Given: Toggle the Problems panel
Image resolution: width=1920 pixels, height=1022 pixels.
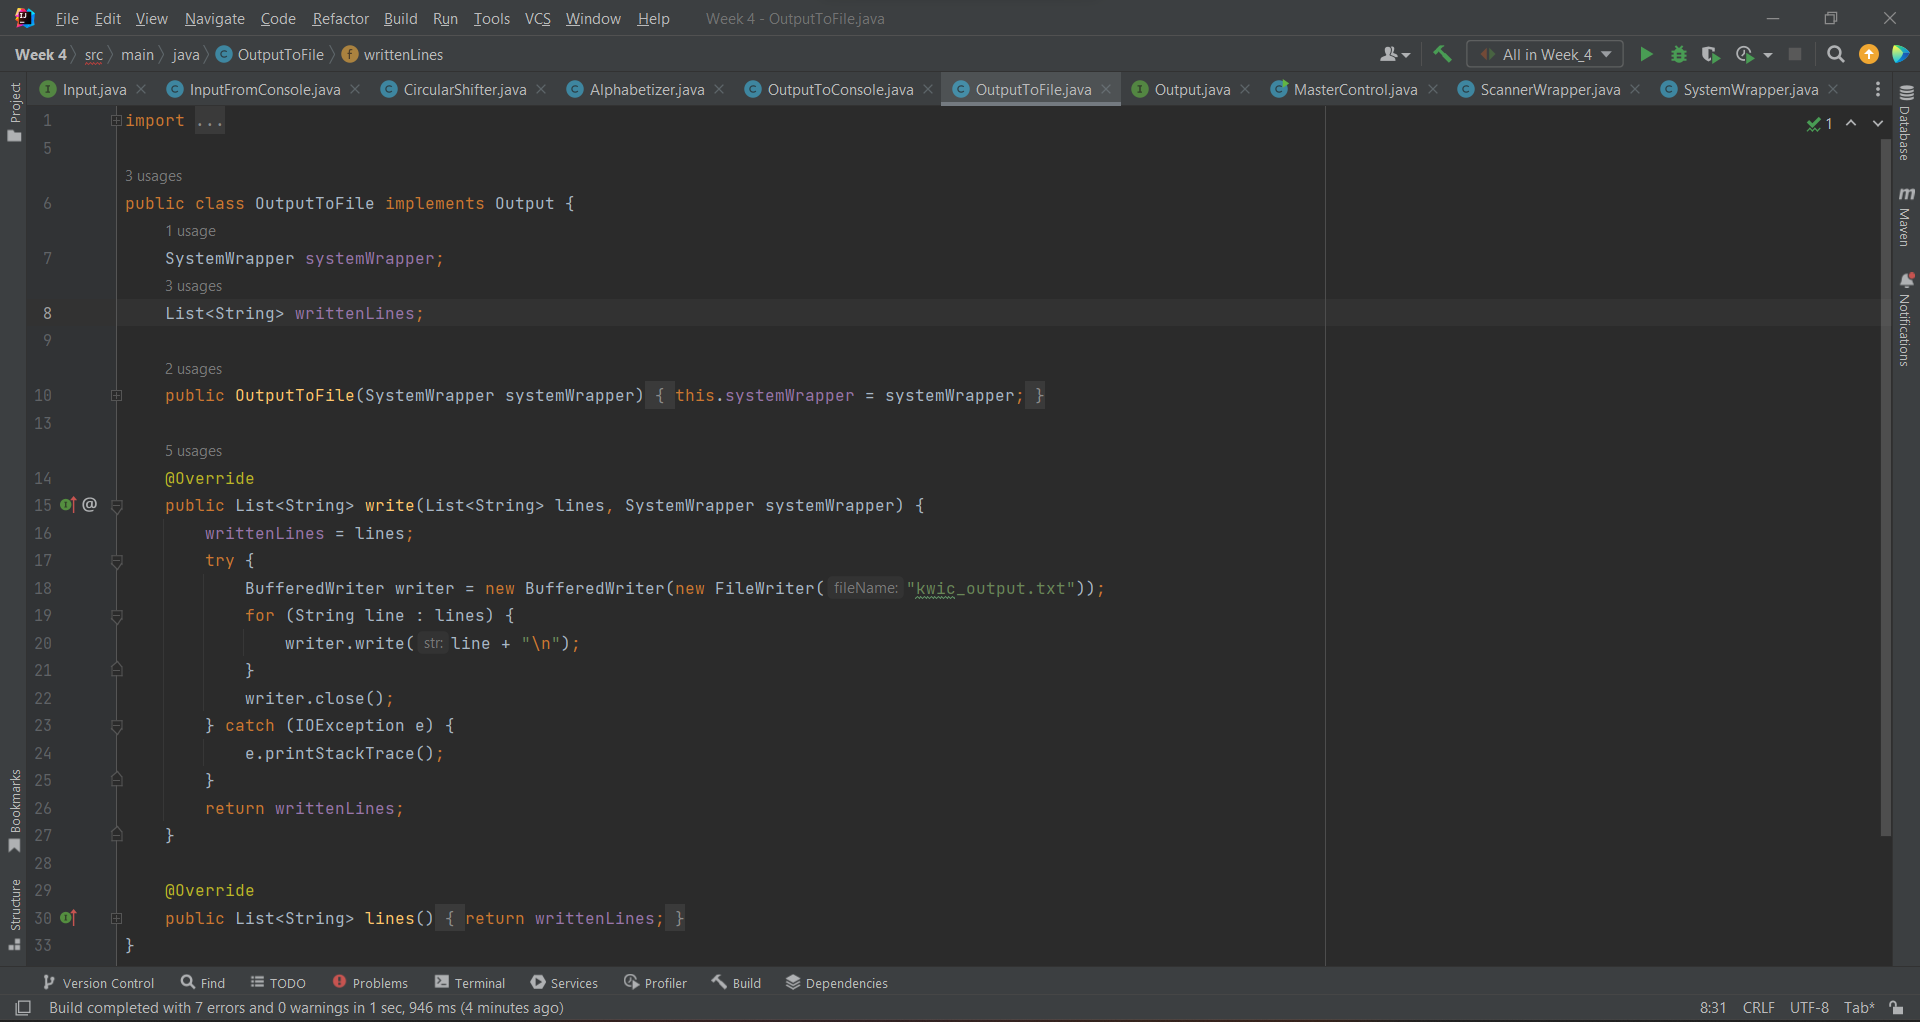Looking at the screenshot, I should click(370, 982).
